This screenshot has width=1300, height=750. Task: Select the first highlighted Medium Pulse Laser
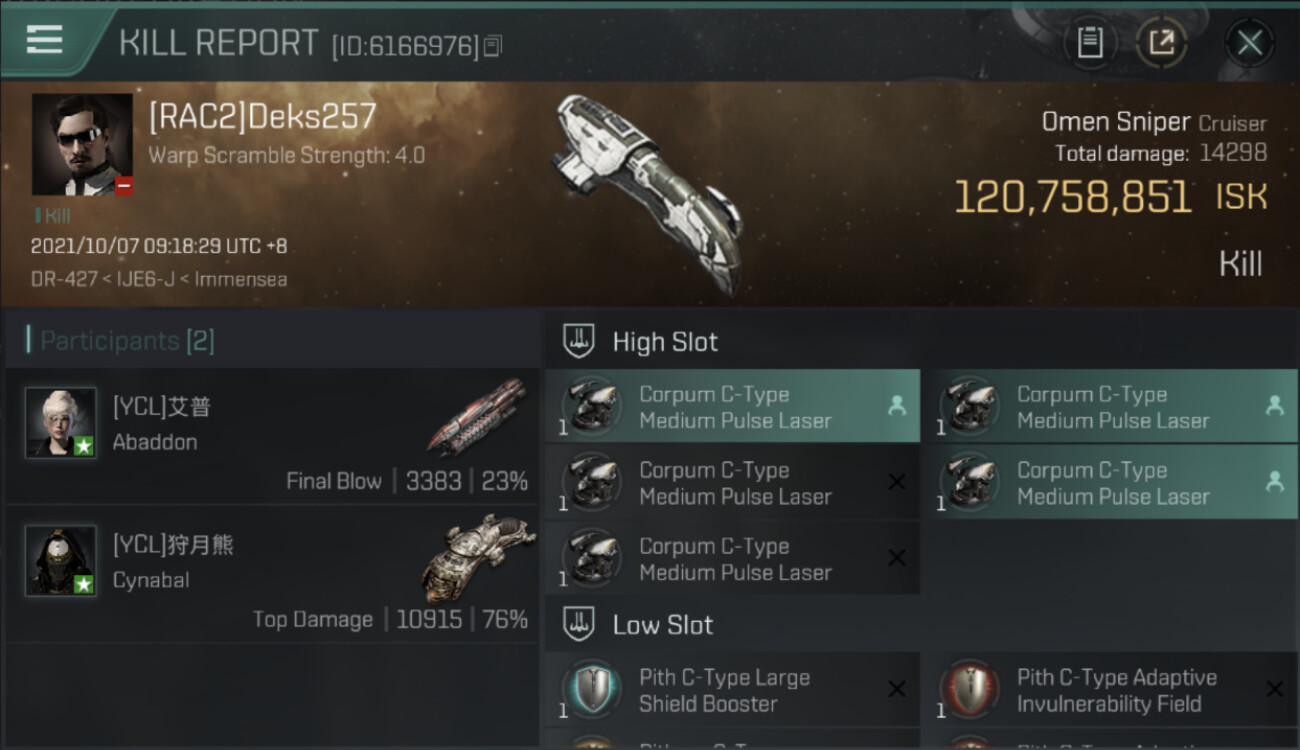click(732, 407)
